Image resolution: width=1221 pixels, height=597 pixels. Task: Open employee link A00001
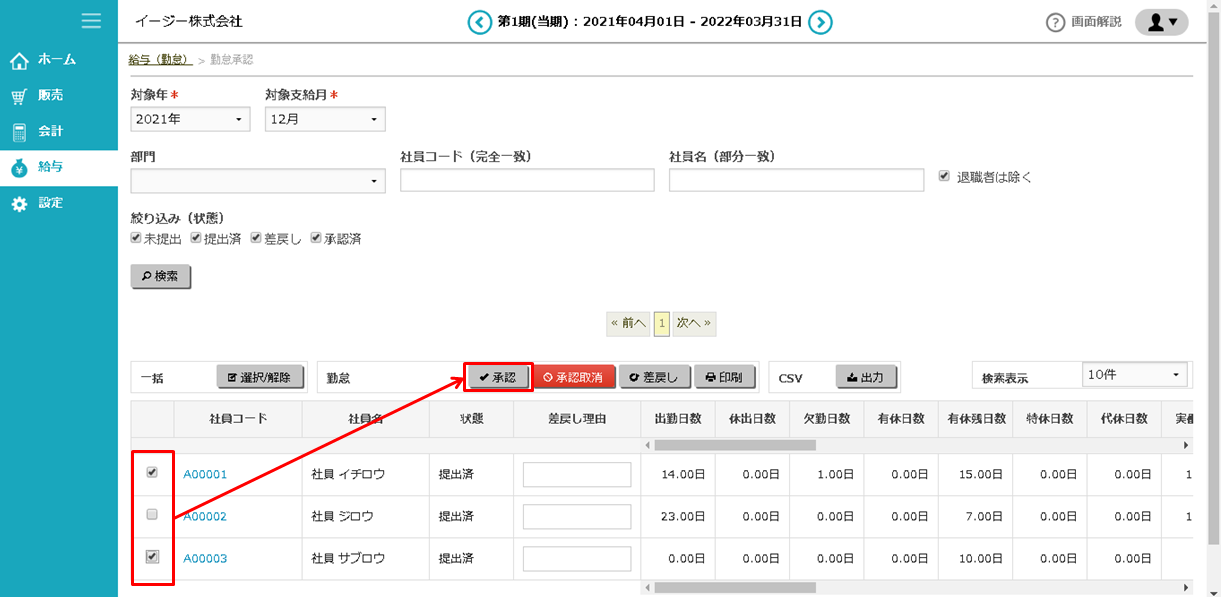point(205,474)
